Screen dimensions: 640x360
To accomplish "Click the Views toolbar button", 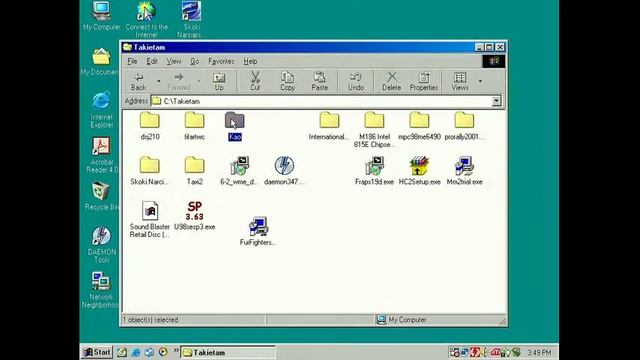I will click(460, 81).
